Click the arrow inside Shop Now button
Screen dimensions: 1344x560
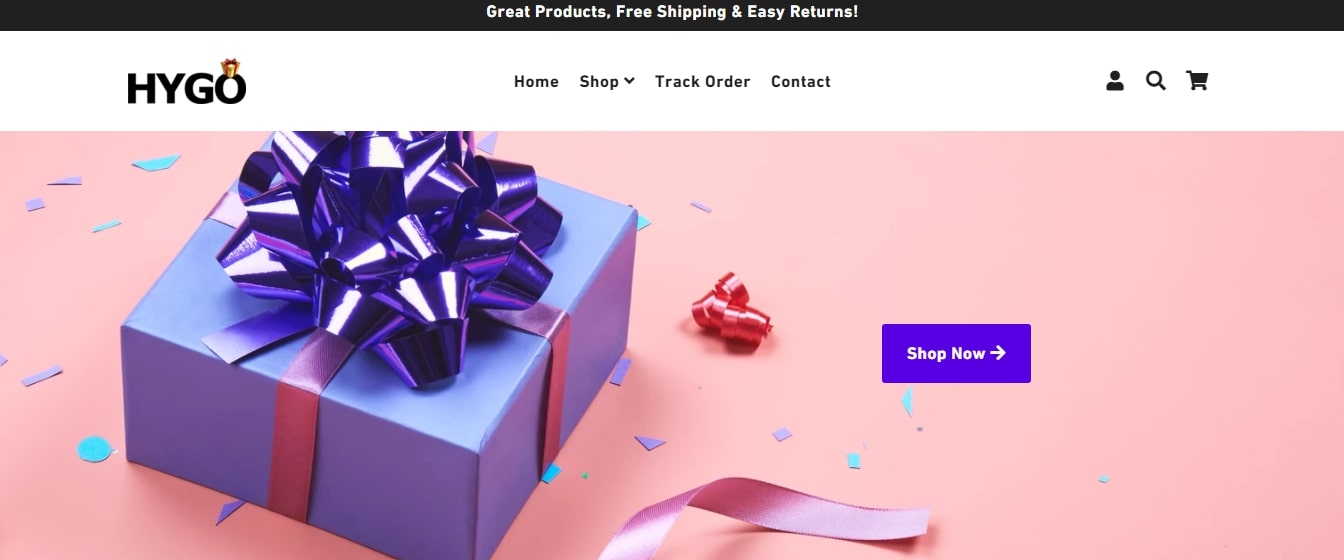coord(998,353)
